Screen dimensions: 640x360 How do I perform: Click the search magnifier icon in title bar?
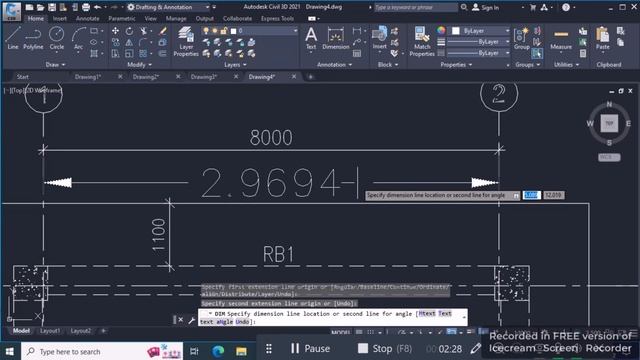tap(464, 7)
